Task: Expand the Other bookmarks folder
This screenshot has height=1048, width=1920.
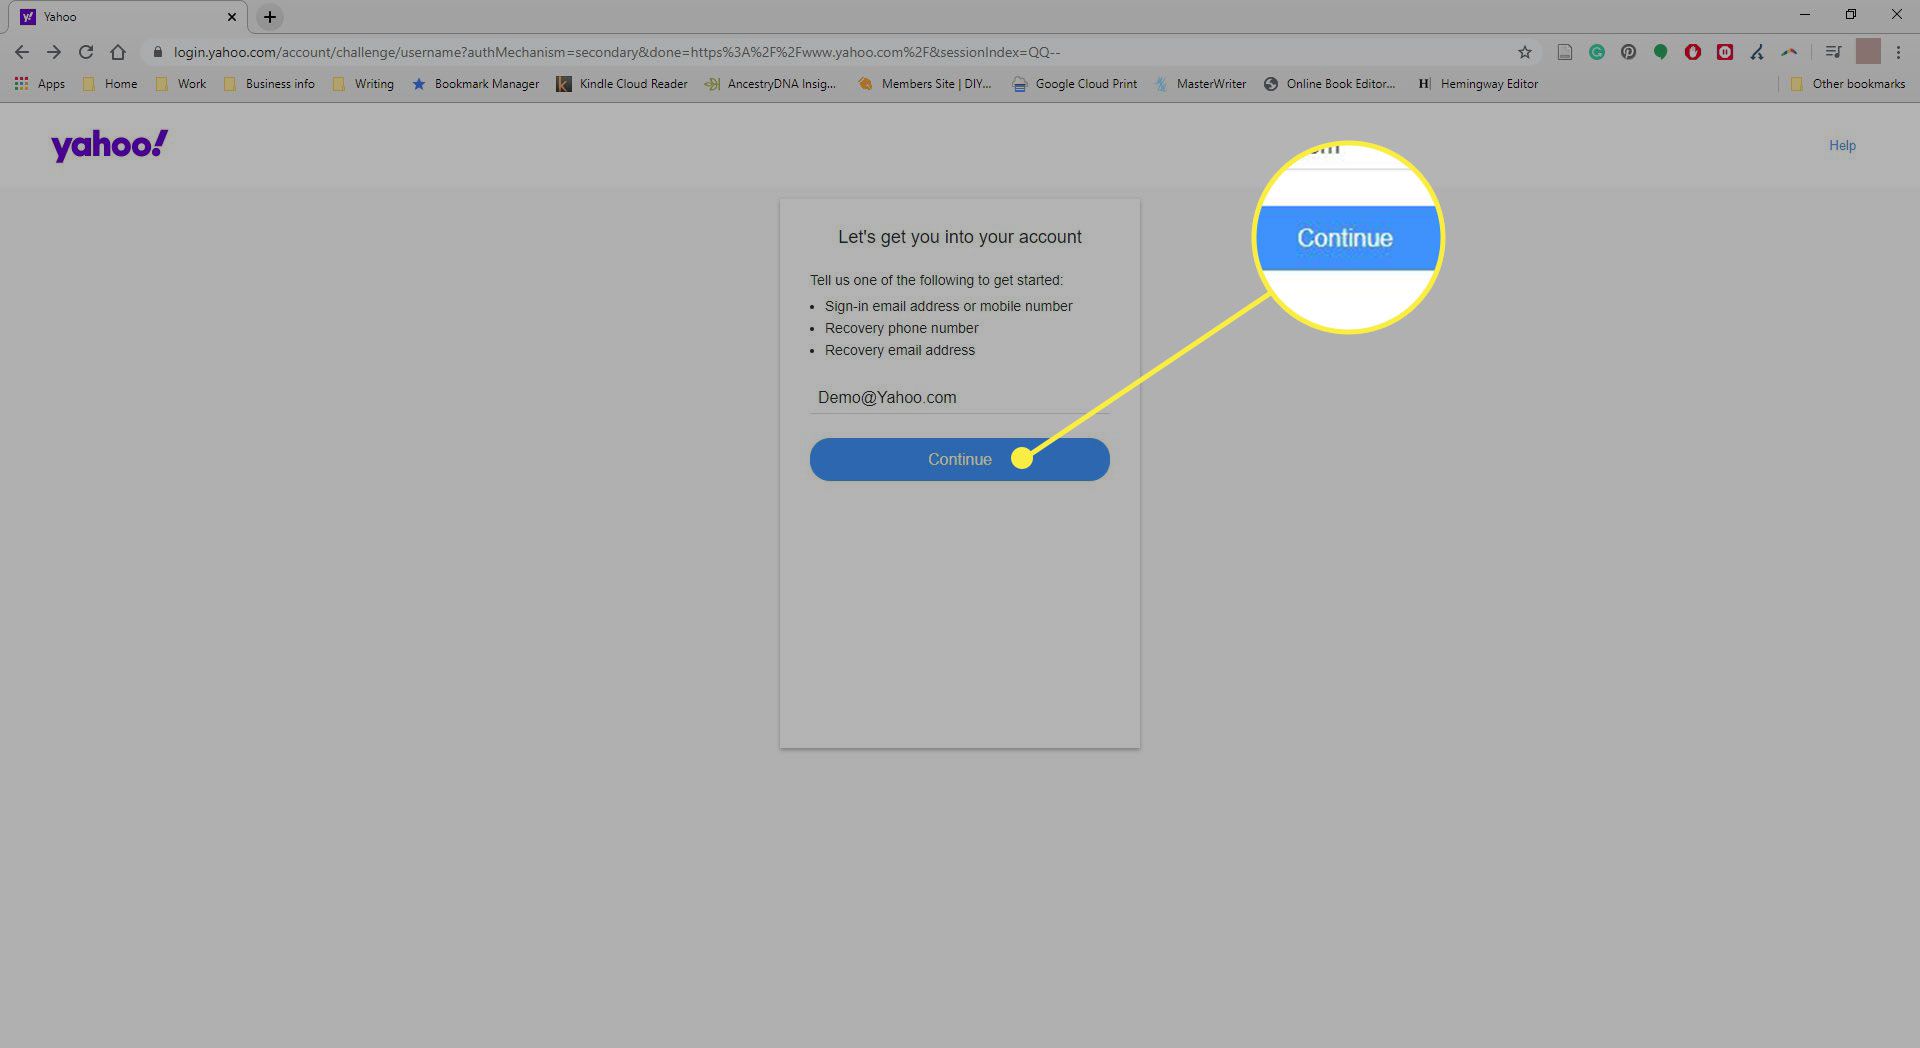Action: click(x=1848, y=84)
